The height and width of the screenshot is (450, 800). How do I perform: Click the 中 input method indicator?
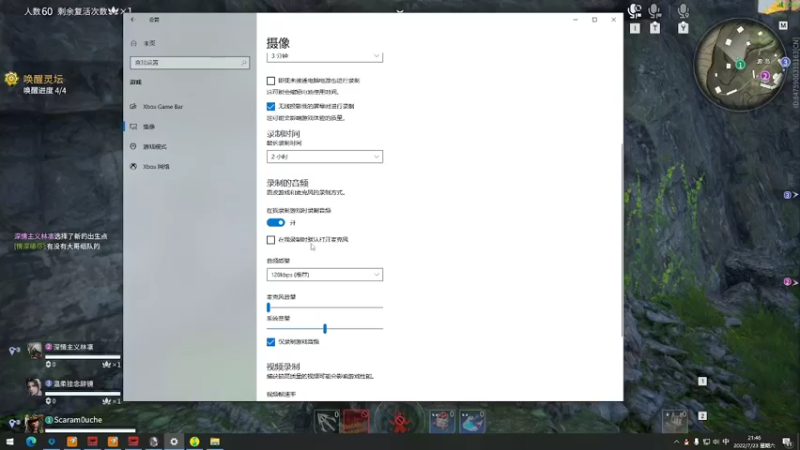pos(726,442)
